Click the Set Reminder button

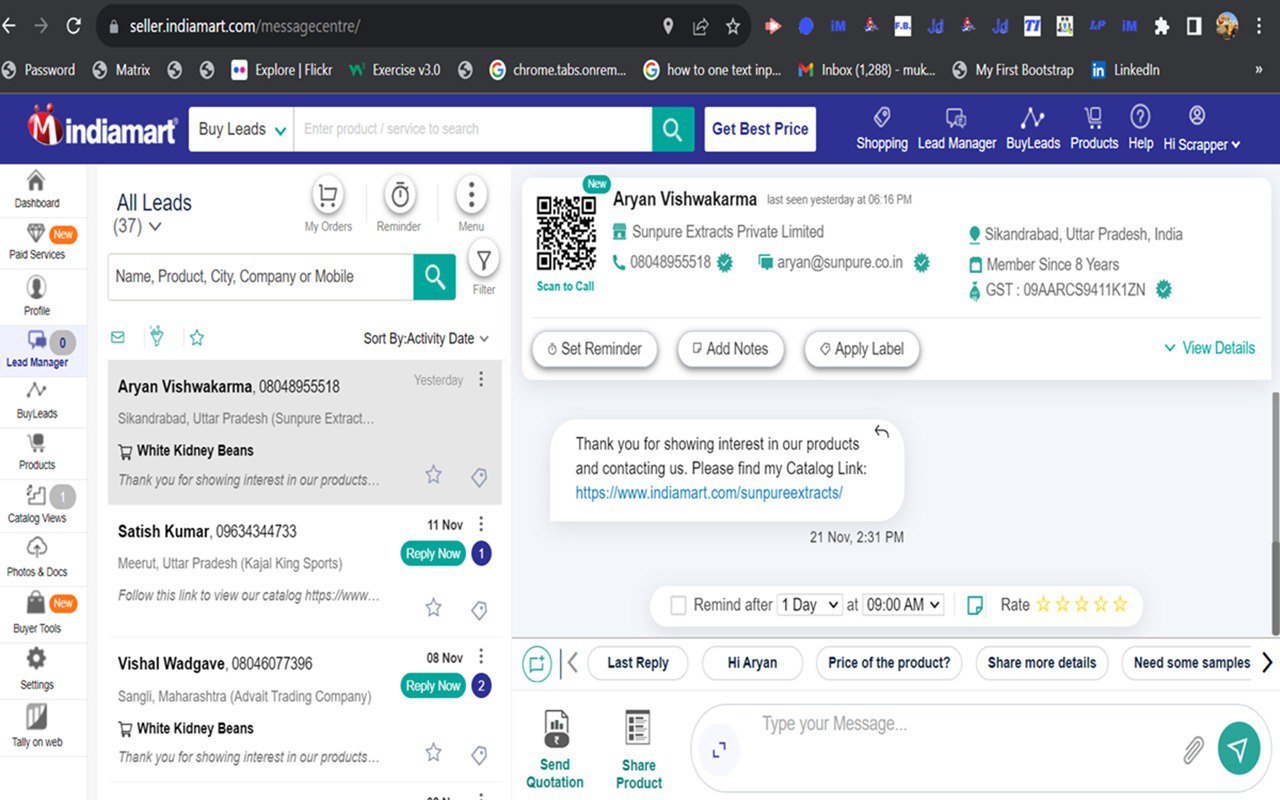tap(594, 349)
